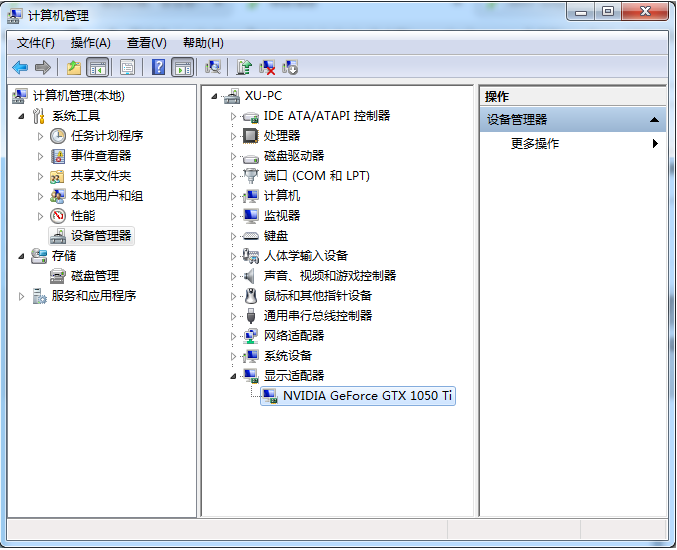The width and height of the screenshot is (677, 550).
Task: Expand the 网络适配器 node
Action: (234, 336)
